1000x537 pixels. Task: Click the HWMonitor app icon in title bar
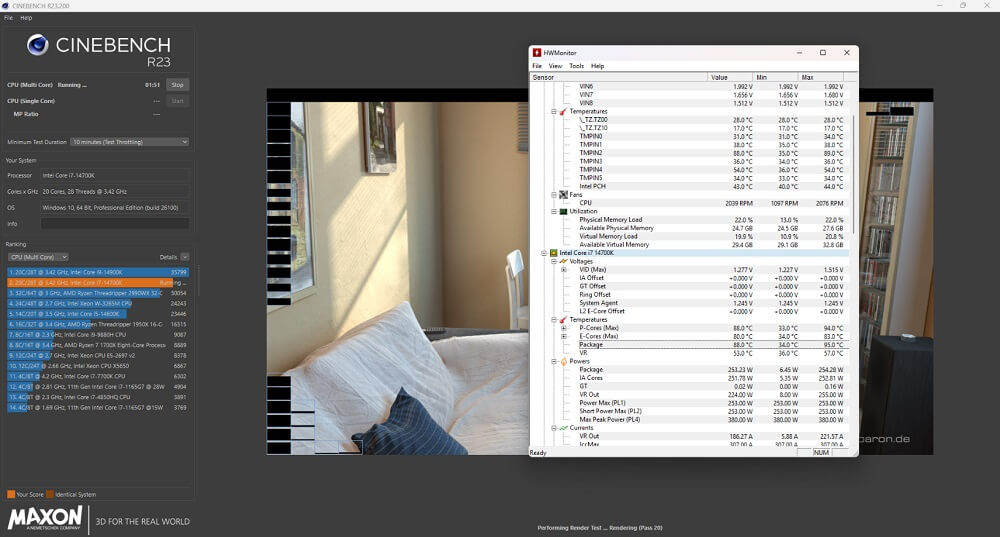tap(537, 53)
